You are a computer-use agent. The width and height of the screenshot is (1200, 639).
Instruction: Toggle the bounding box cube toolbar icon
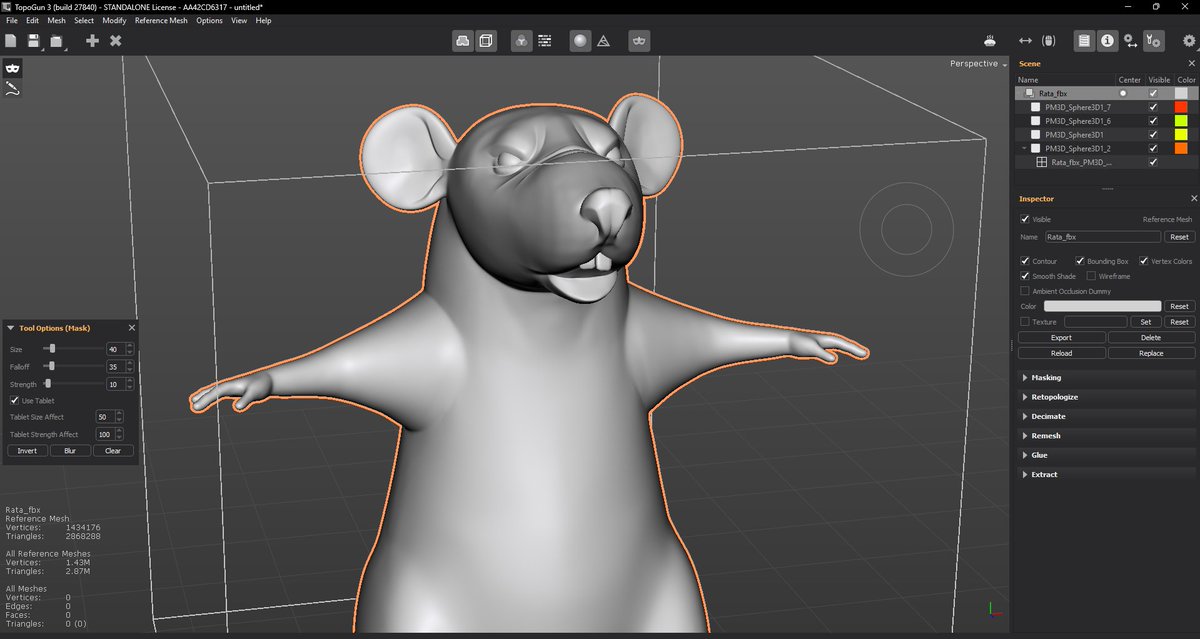coord(486,41)
